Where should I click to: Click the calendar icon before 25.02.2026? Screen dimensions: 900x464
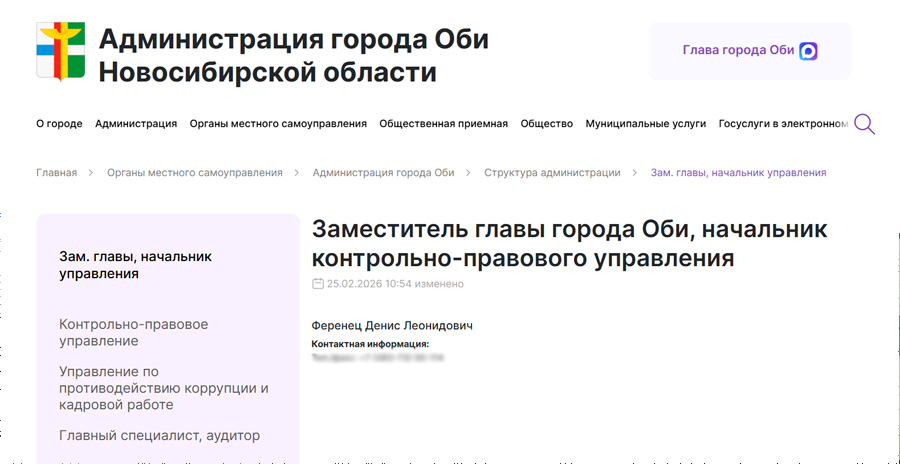317,284
